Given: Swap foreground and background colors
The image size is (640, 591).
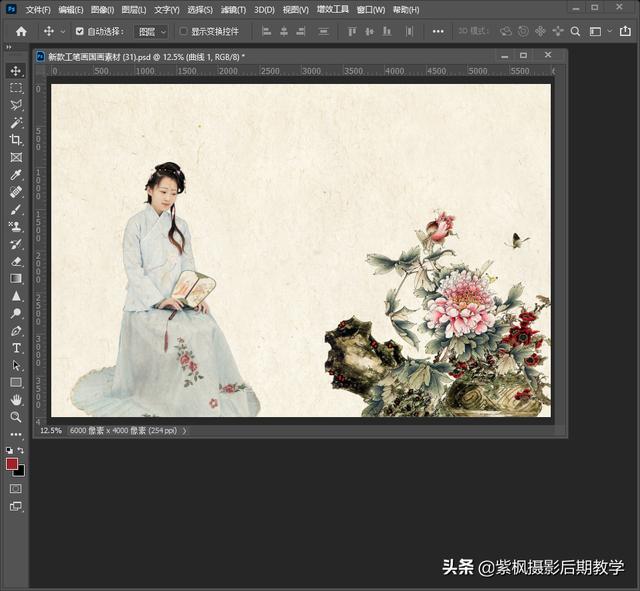Looking at the screenshot, I should tap(20, 450).
